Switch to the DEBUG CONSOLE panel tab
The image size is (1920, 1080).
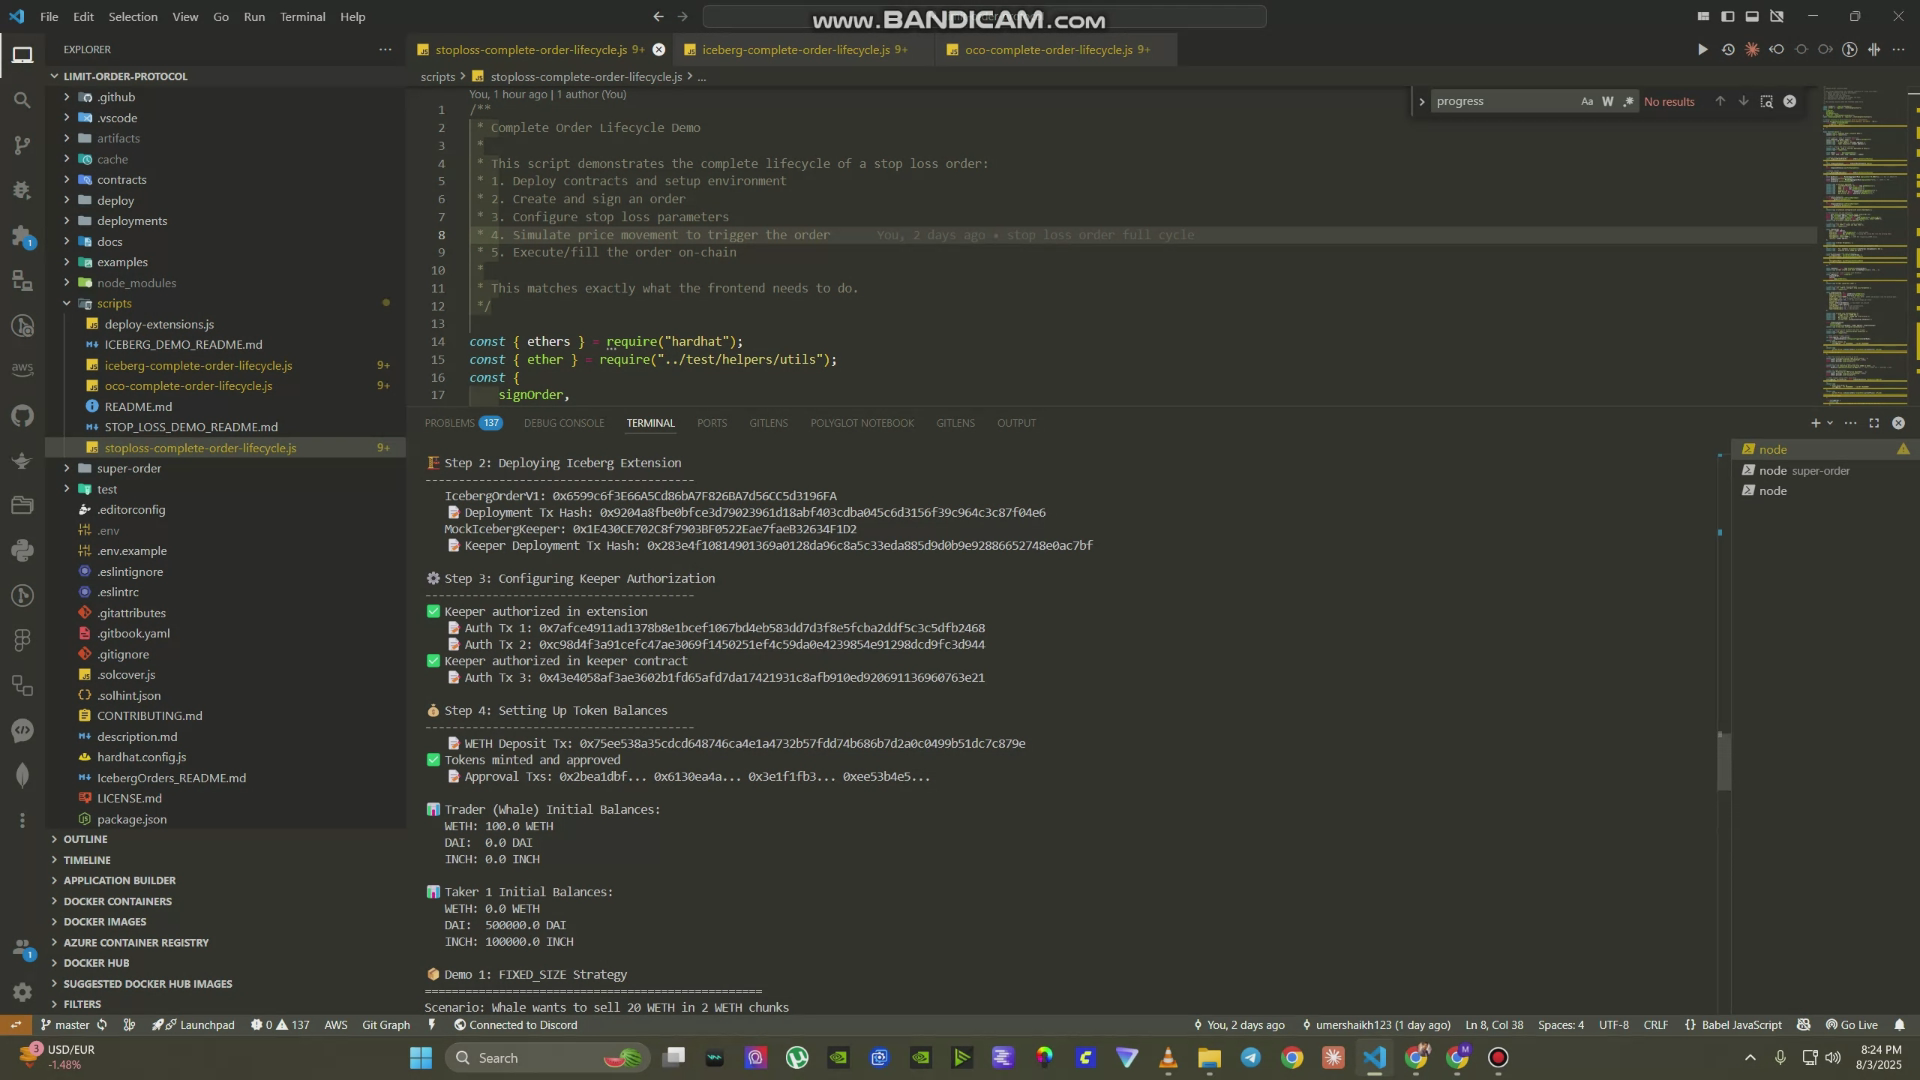coord(564,423)
